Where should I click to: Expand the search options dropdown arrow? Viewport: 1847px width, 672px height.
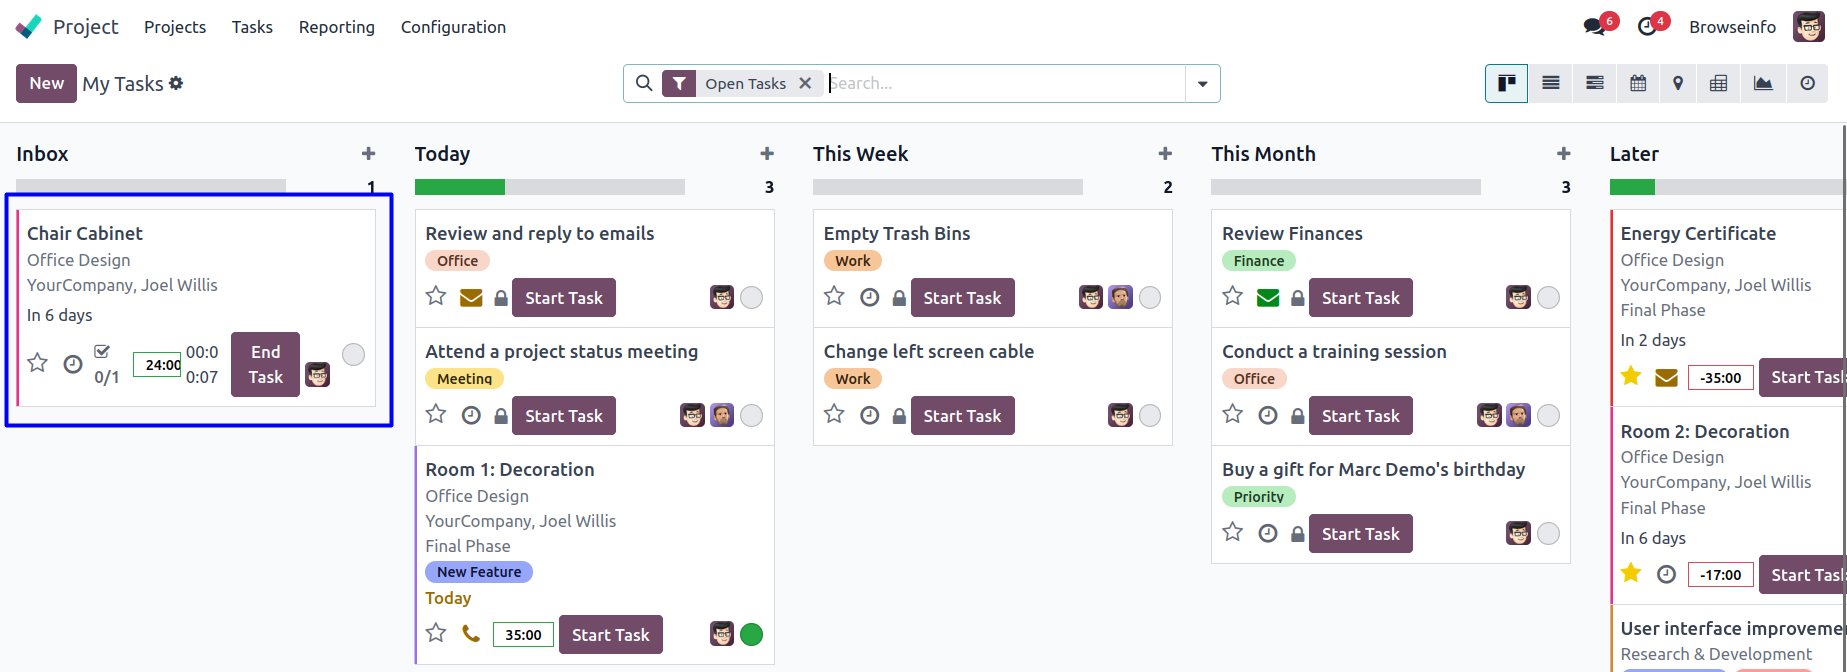(1202, 84)
